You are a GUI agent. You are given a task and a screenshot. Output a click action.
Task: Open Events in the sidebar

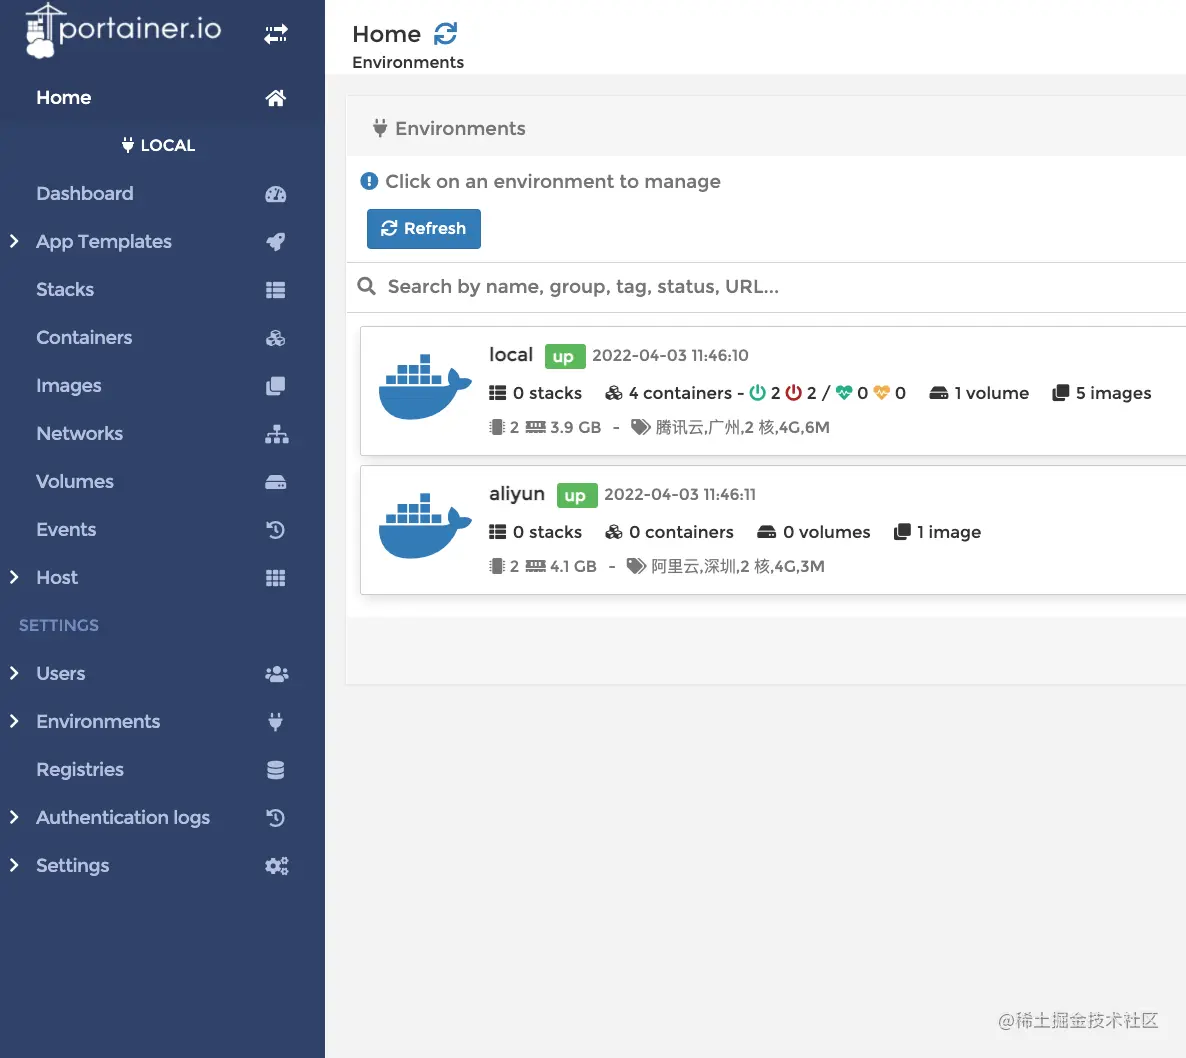pyautogui.click(x=66, y=529)
